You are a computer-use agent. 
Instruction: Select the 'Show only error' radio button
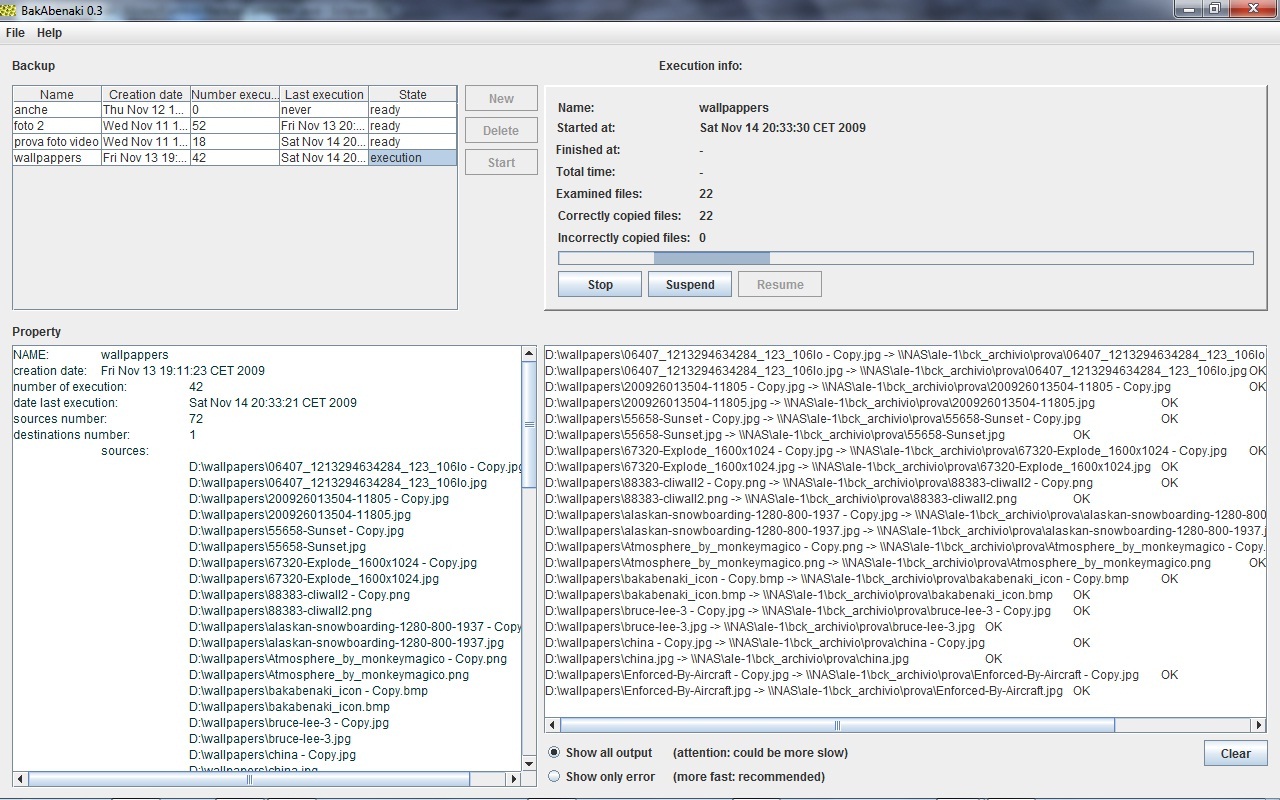point(555,776)
